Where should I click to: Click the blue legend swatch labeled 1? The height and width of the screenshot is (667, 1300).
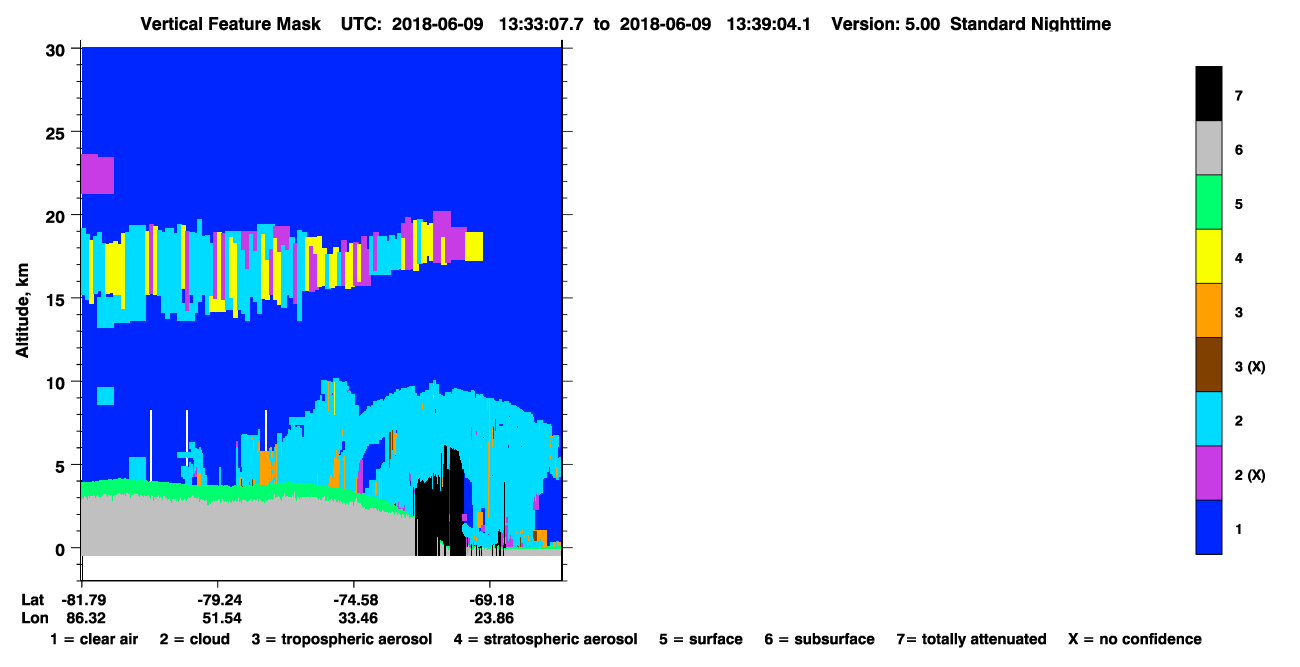pos(1209,526)
